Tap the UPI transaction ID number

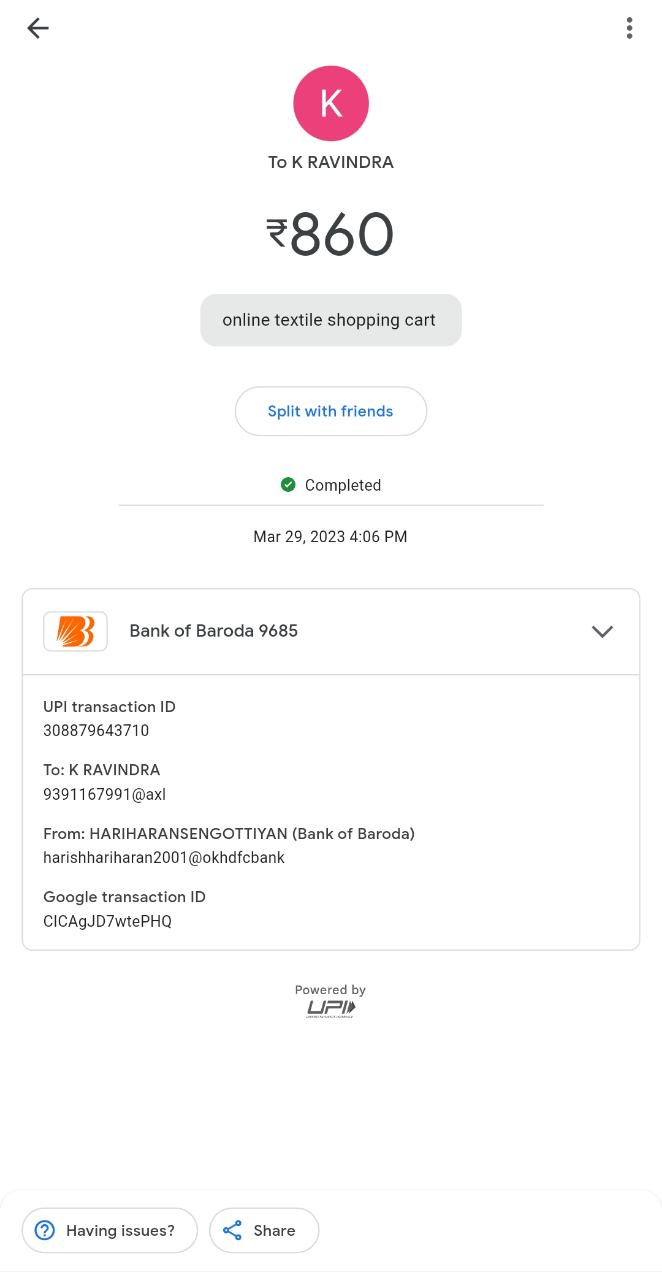pos(96,731)
